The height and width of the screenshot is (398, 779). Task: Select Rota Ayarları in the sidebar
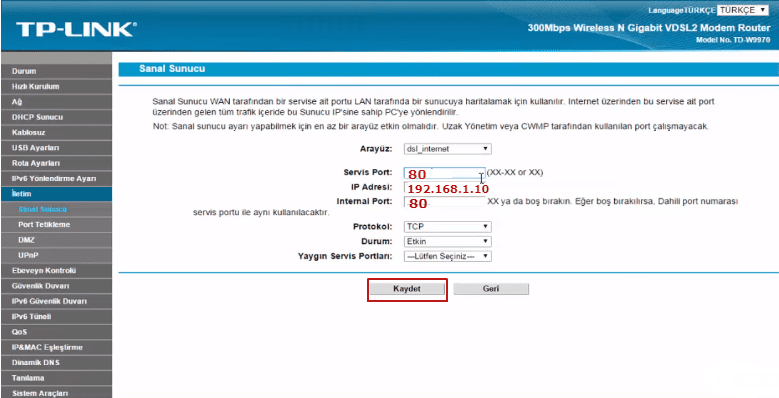tap(56, 163)
